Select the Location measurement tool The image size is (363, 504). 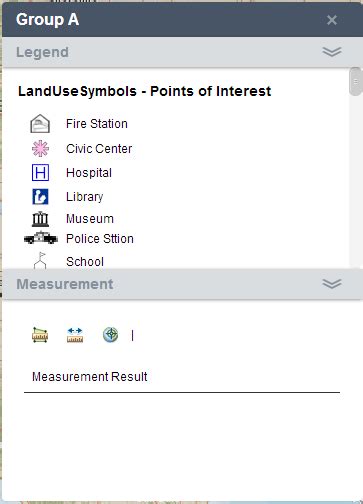(x=110, y=335)
